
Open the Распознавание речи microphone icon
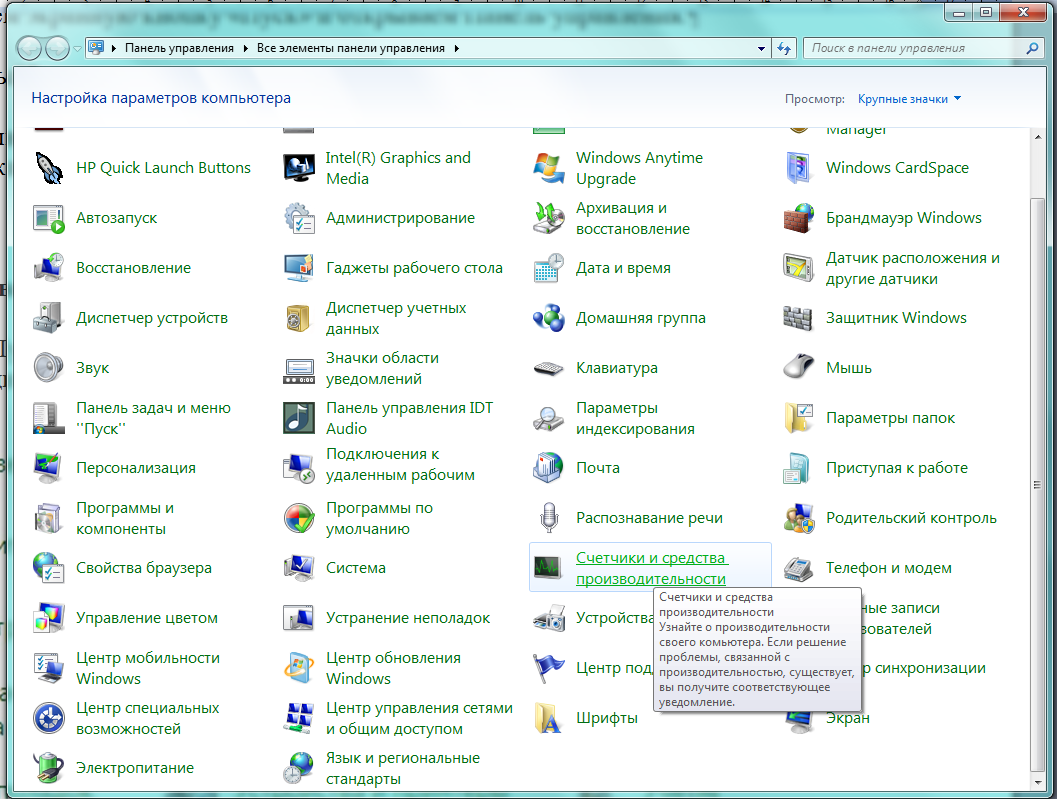point(548,518)
